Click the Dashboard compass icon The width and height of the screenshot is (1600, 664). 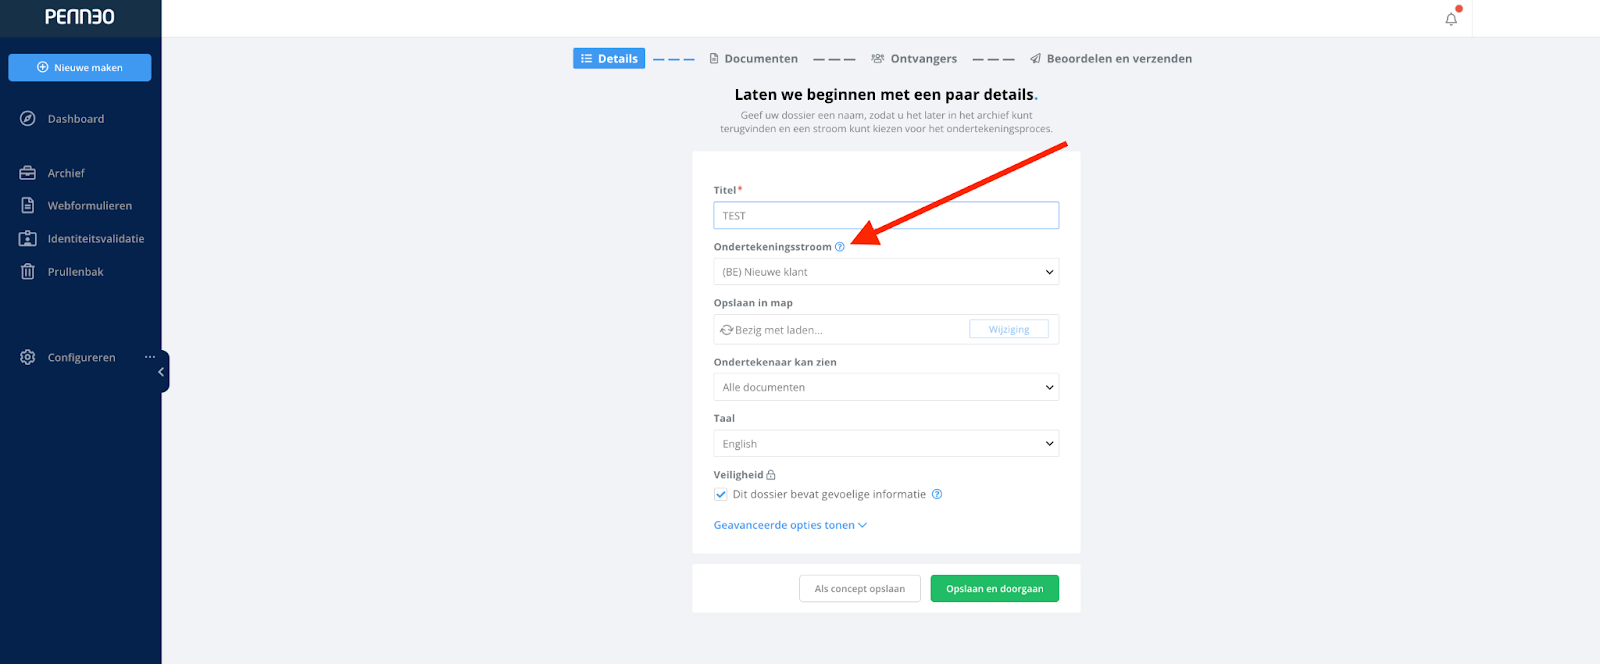[x=28, y=119]
